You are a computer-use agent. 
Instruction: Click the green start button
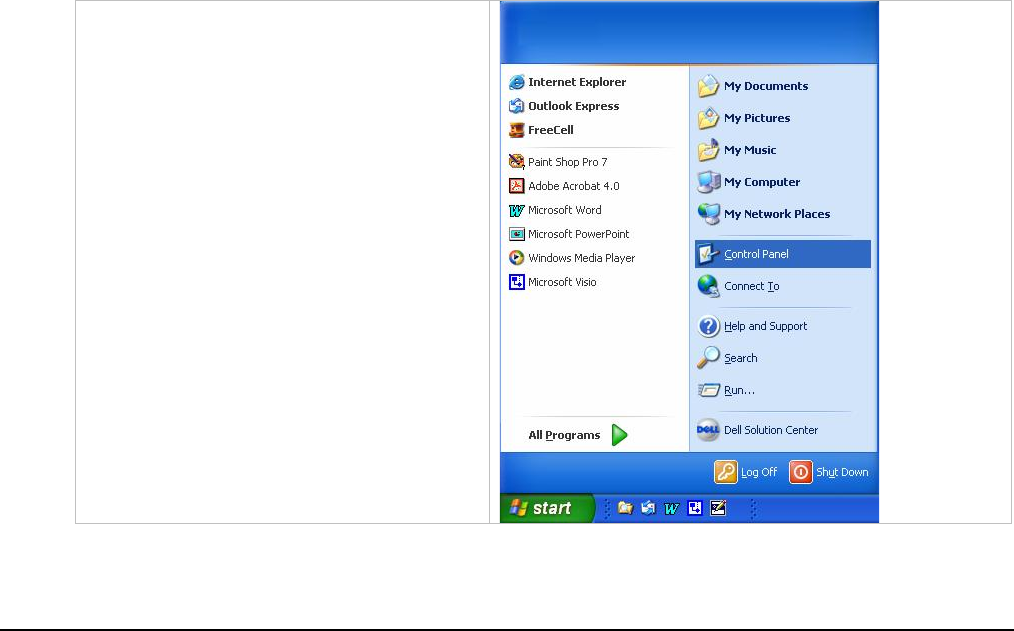tap(547, 508)
